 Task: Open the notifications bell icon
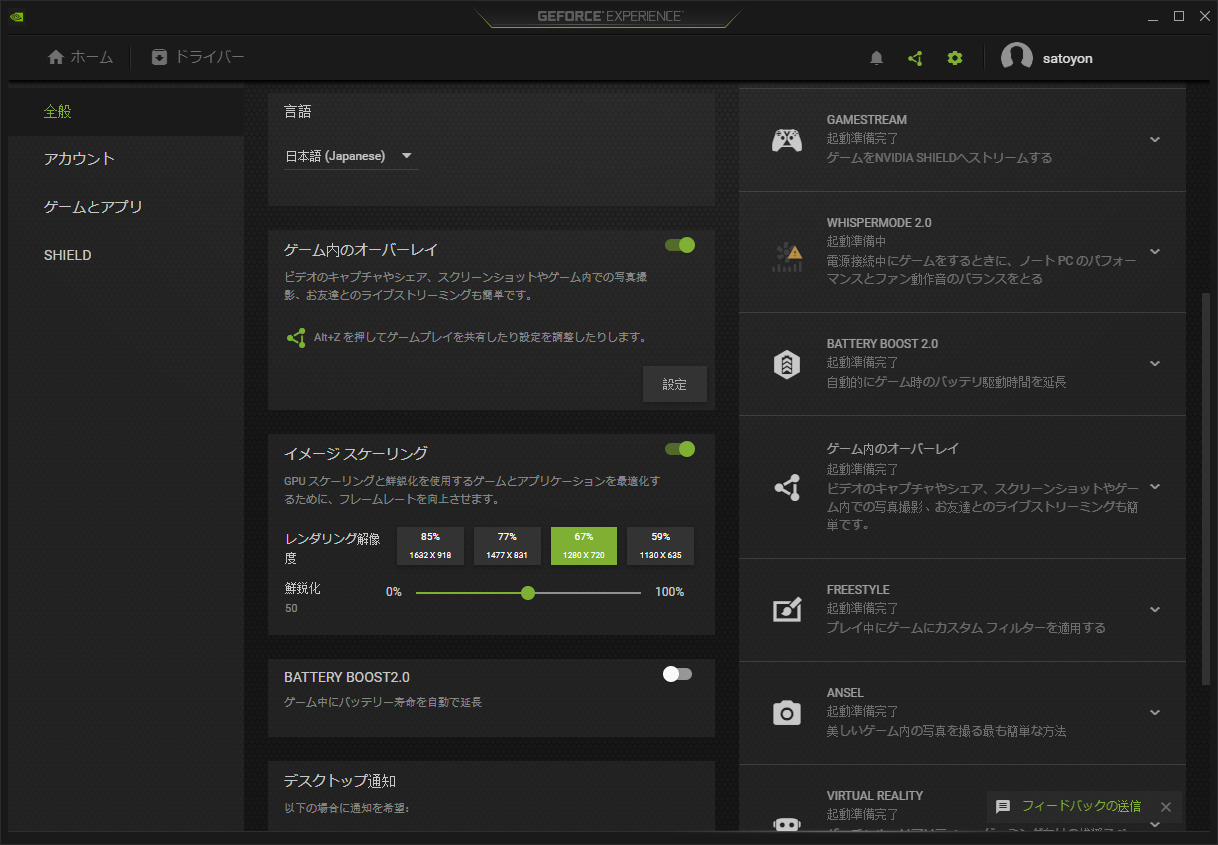click(x=876, y=58)
